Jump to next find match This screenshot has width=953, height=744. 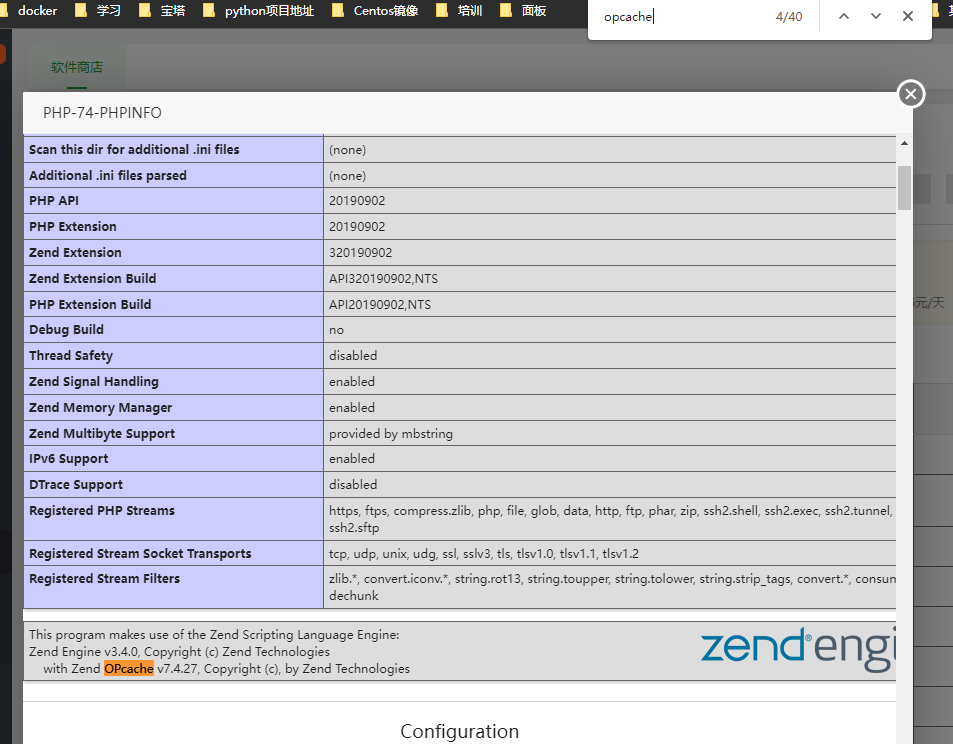click(x=876, y=17)
